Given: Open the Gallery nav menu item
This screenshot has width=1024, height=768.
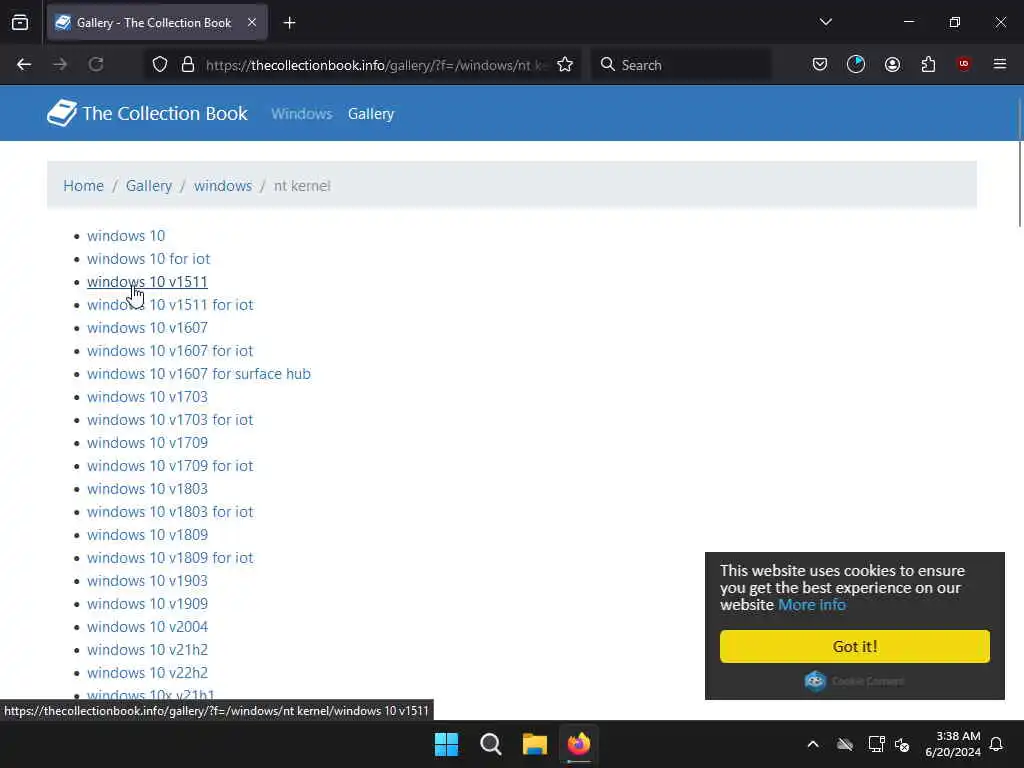Looking at the screenshot, I should [x=371, y=114].
